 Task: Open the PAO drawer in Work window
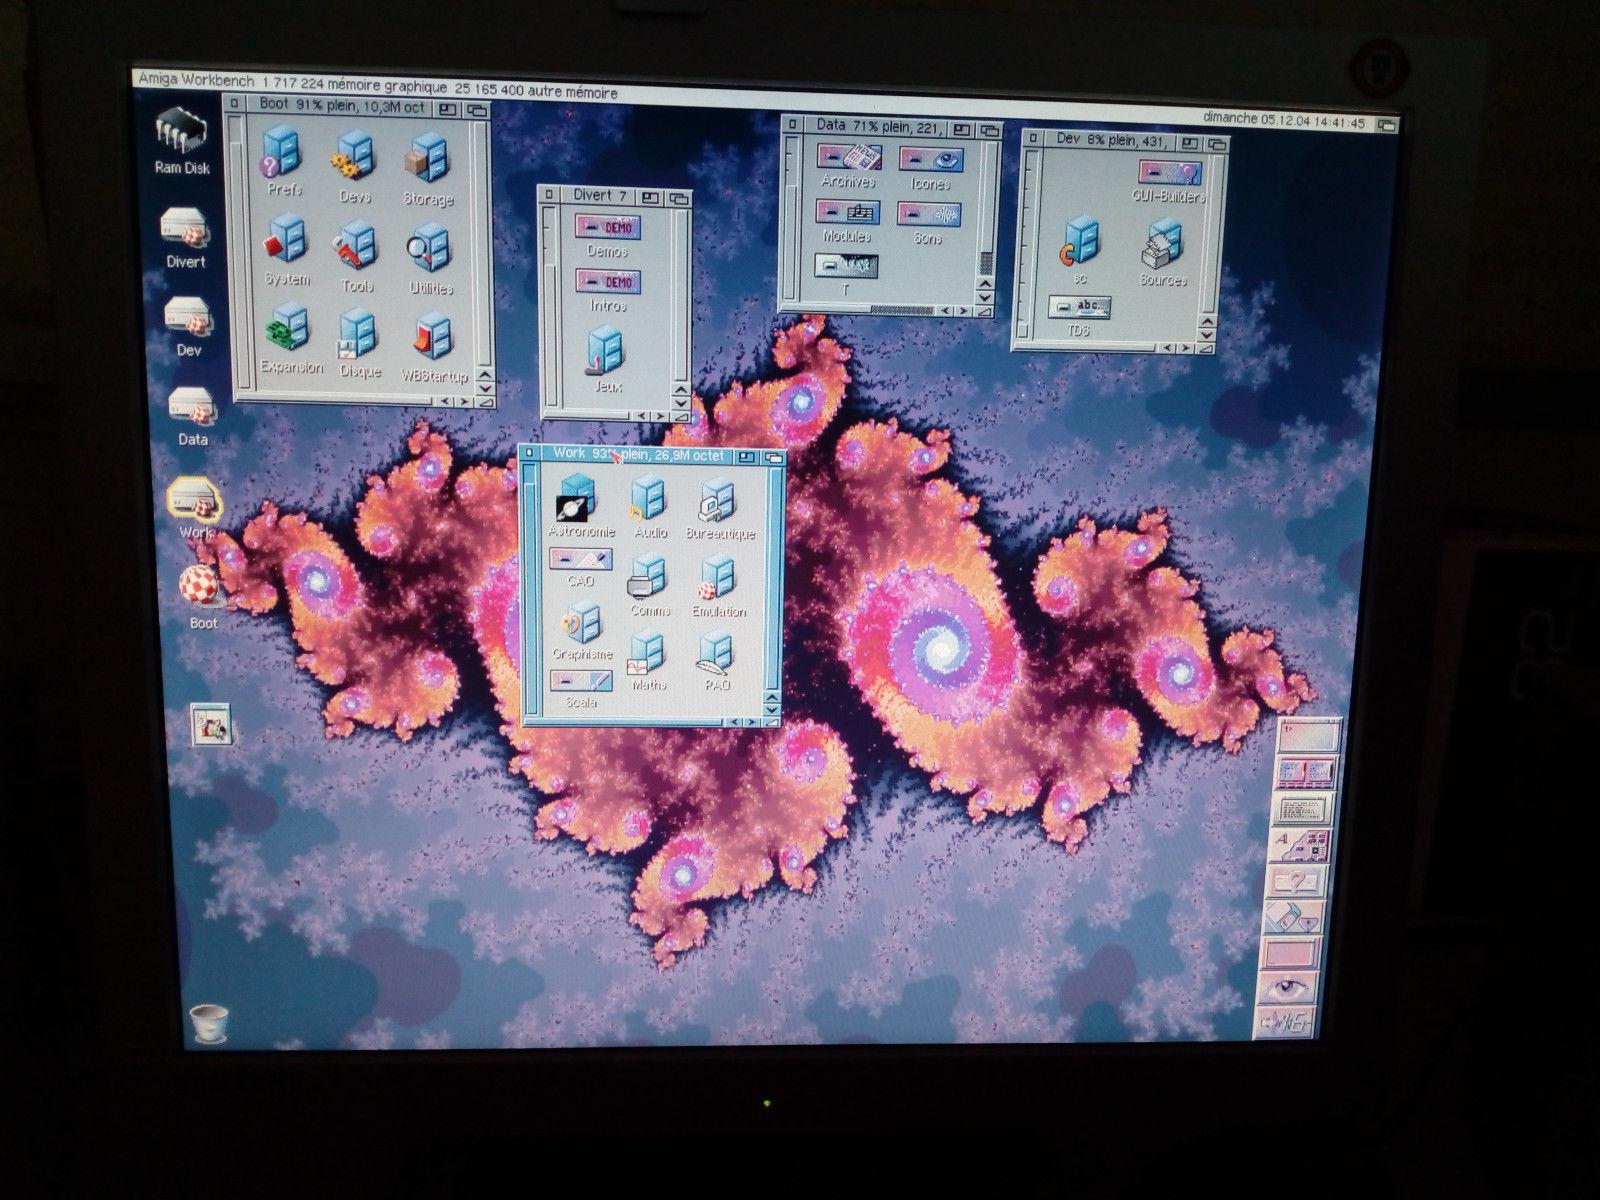click(716, 656)
